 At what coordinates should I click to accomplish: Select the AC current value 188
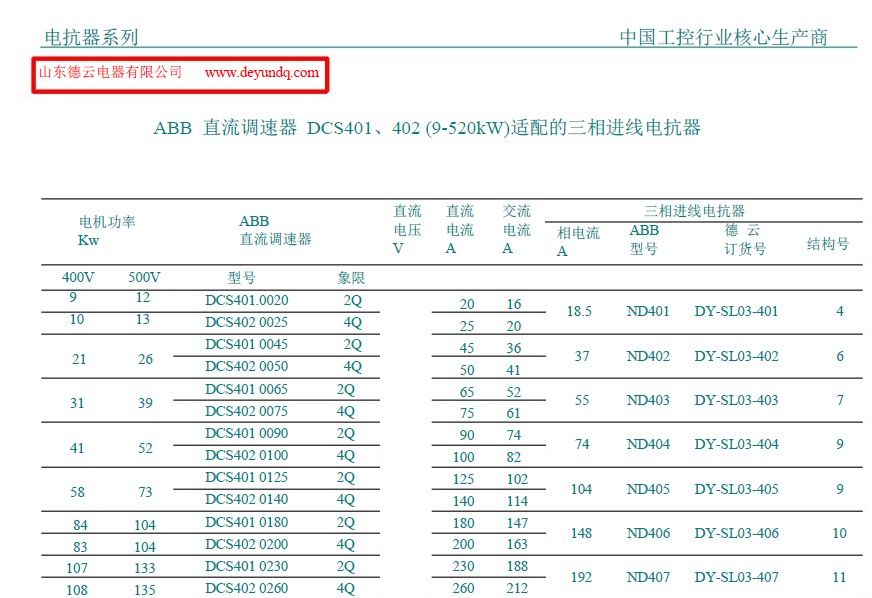[x=517, y=566]
